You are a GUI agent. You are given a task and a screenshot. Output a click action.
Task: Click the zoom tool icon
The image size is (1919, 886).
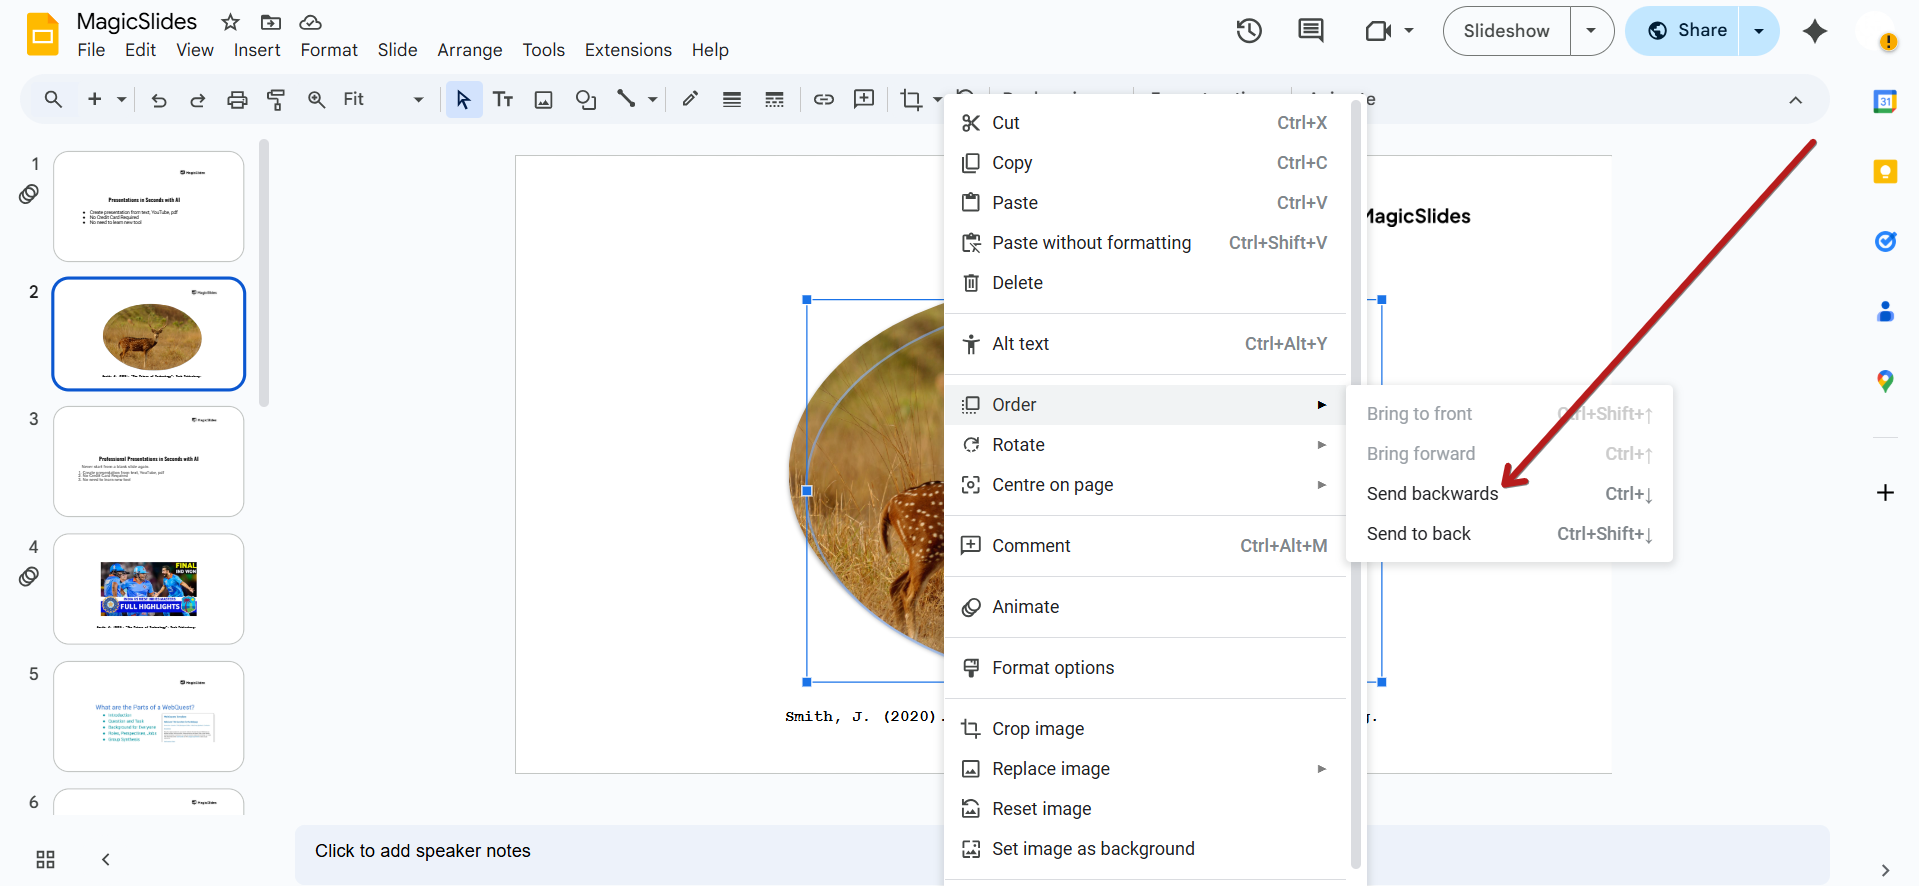pyautogui.click(x=316, y=99)
